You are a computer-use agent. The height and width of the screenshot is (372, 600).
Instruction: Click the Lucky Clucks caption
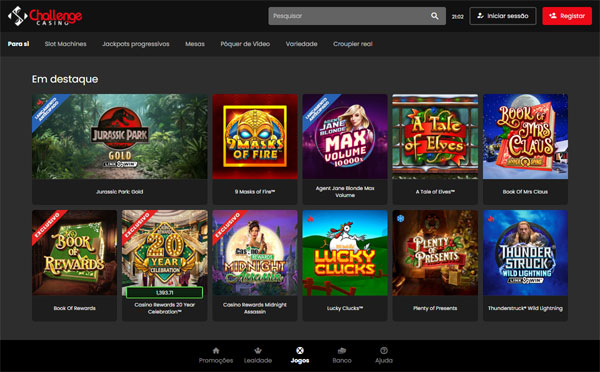[345, 308]
